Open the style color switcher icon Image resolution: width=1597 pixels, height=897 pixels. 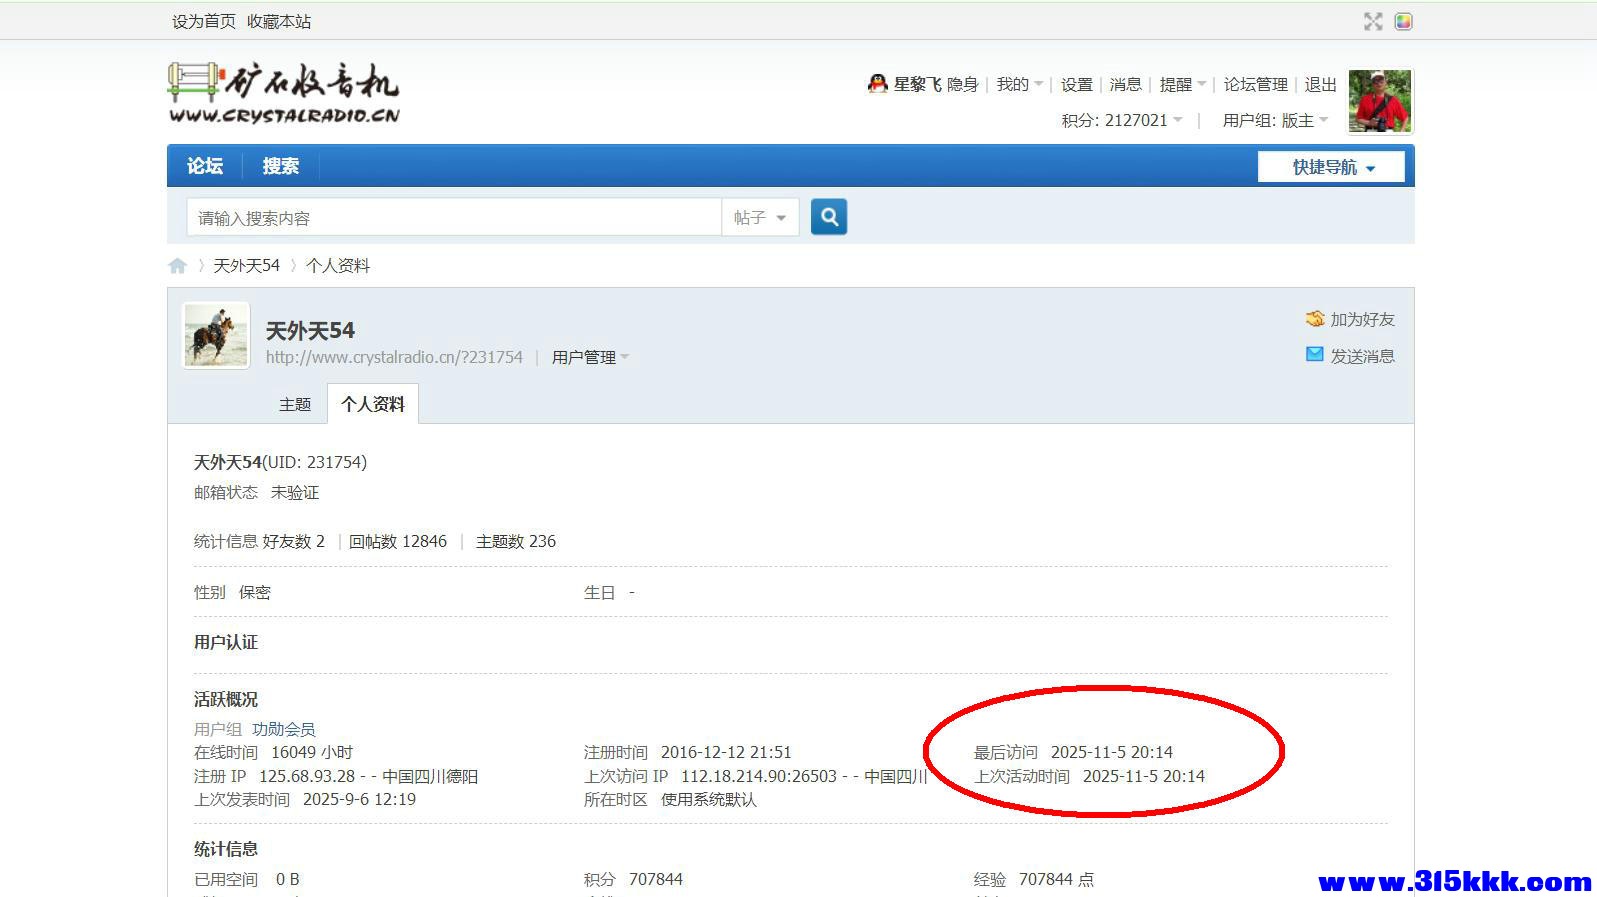(1403, 22)
